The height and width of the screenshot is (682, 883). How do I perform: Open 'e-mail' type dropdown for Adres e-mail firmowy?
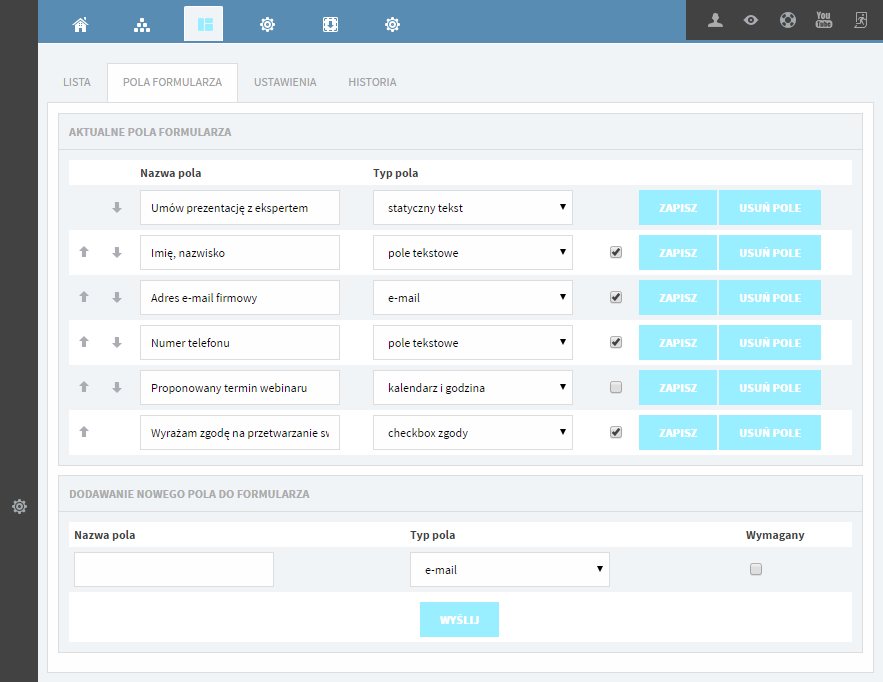pos(472,297)
